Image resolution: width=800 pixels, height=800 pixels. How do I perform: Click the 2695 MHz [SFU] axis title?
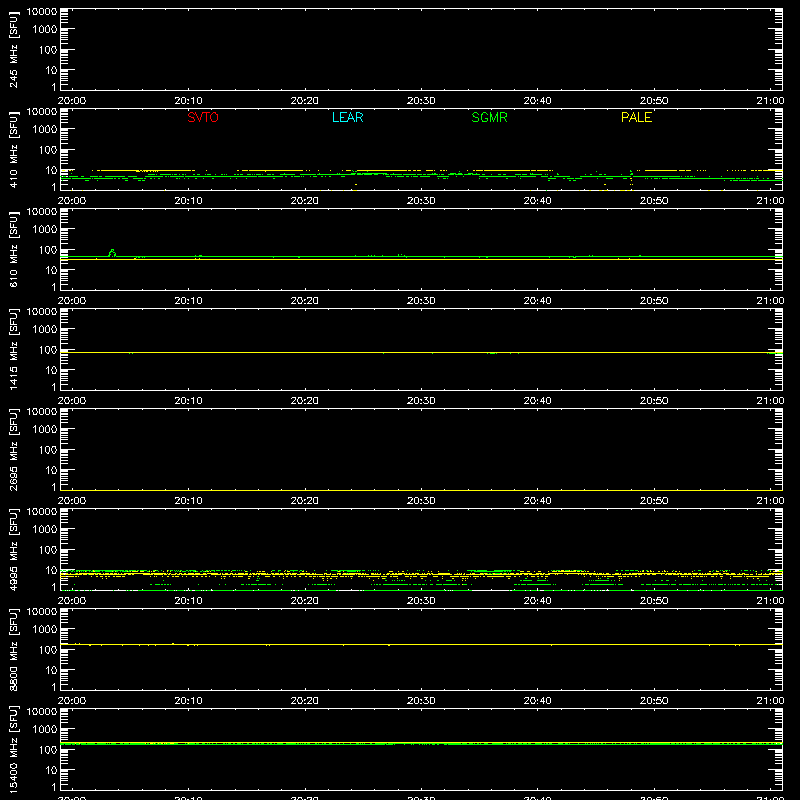pos(13,449)
